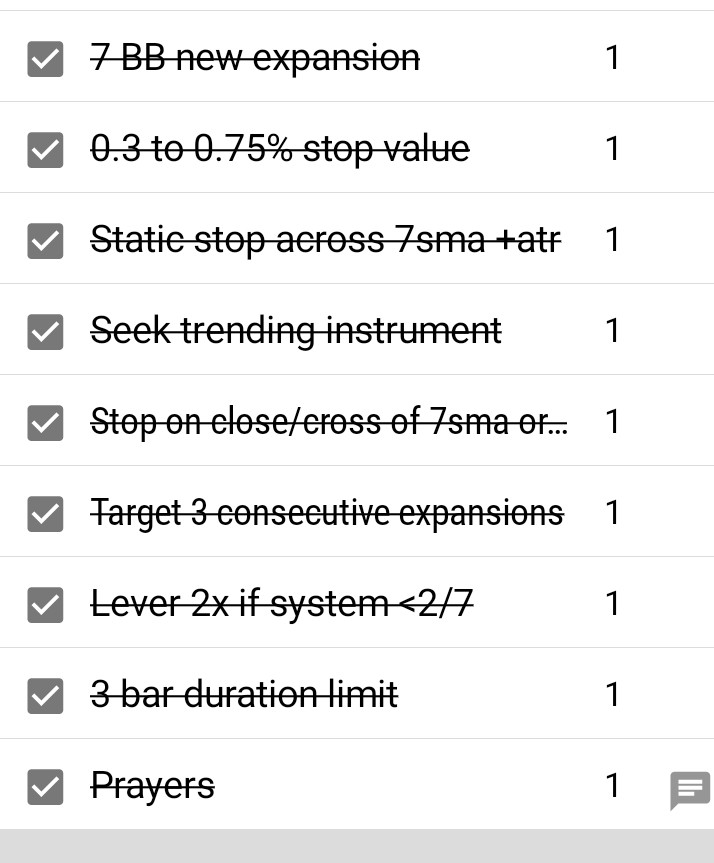Viewport: 714px width, 863px height.
Task: Open the "Lever 2x if system <2/7" item
Action: point(282,604)
